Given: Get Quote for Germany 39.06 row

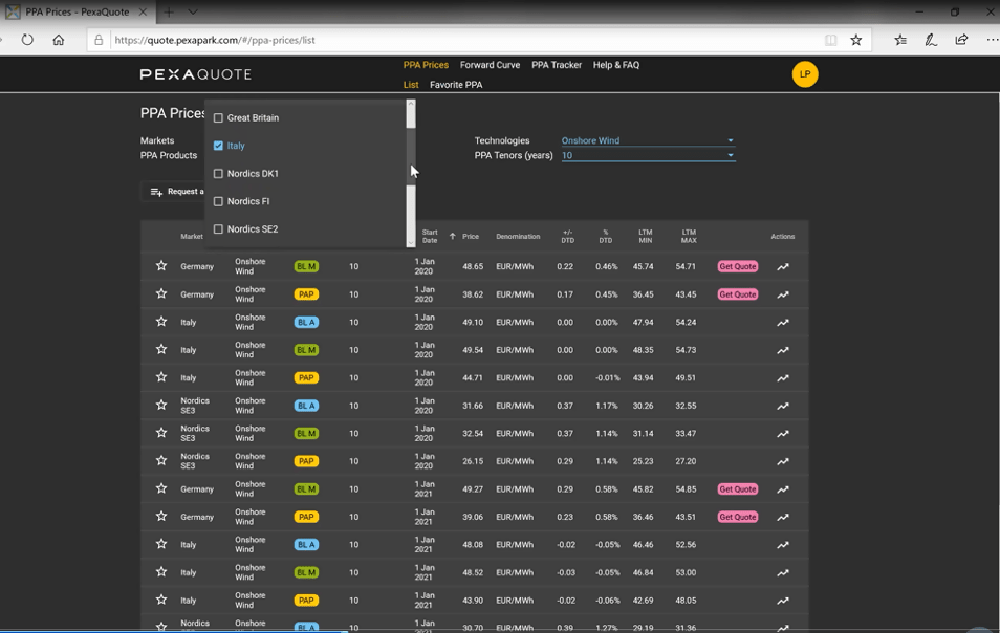Looking at the screenshot, I should 738,517.
